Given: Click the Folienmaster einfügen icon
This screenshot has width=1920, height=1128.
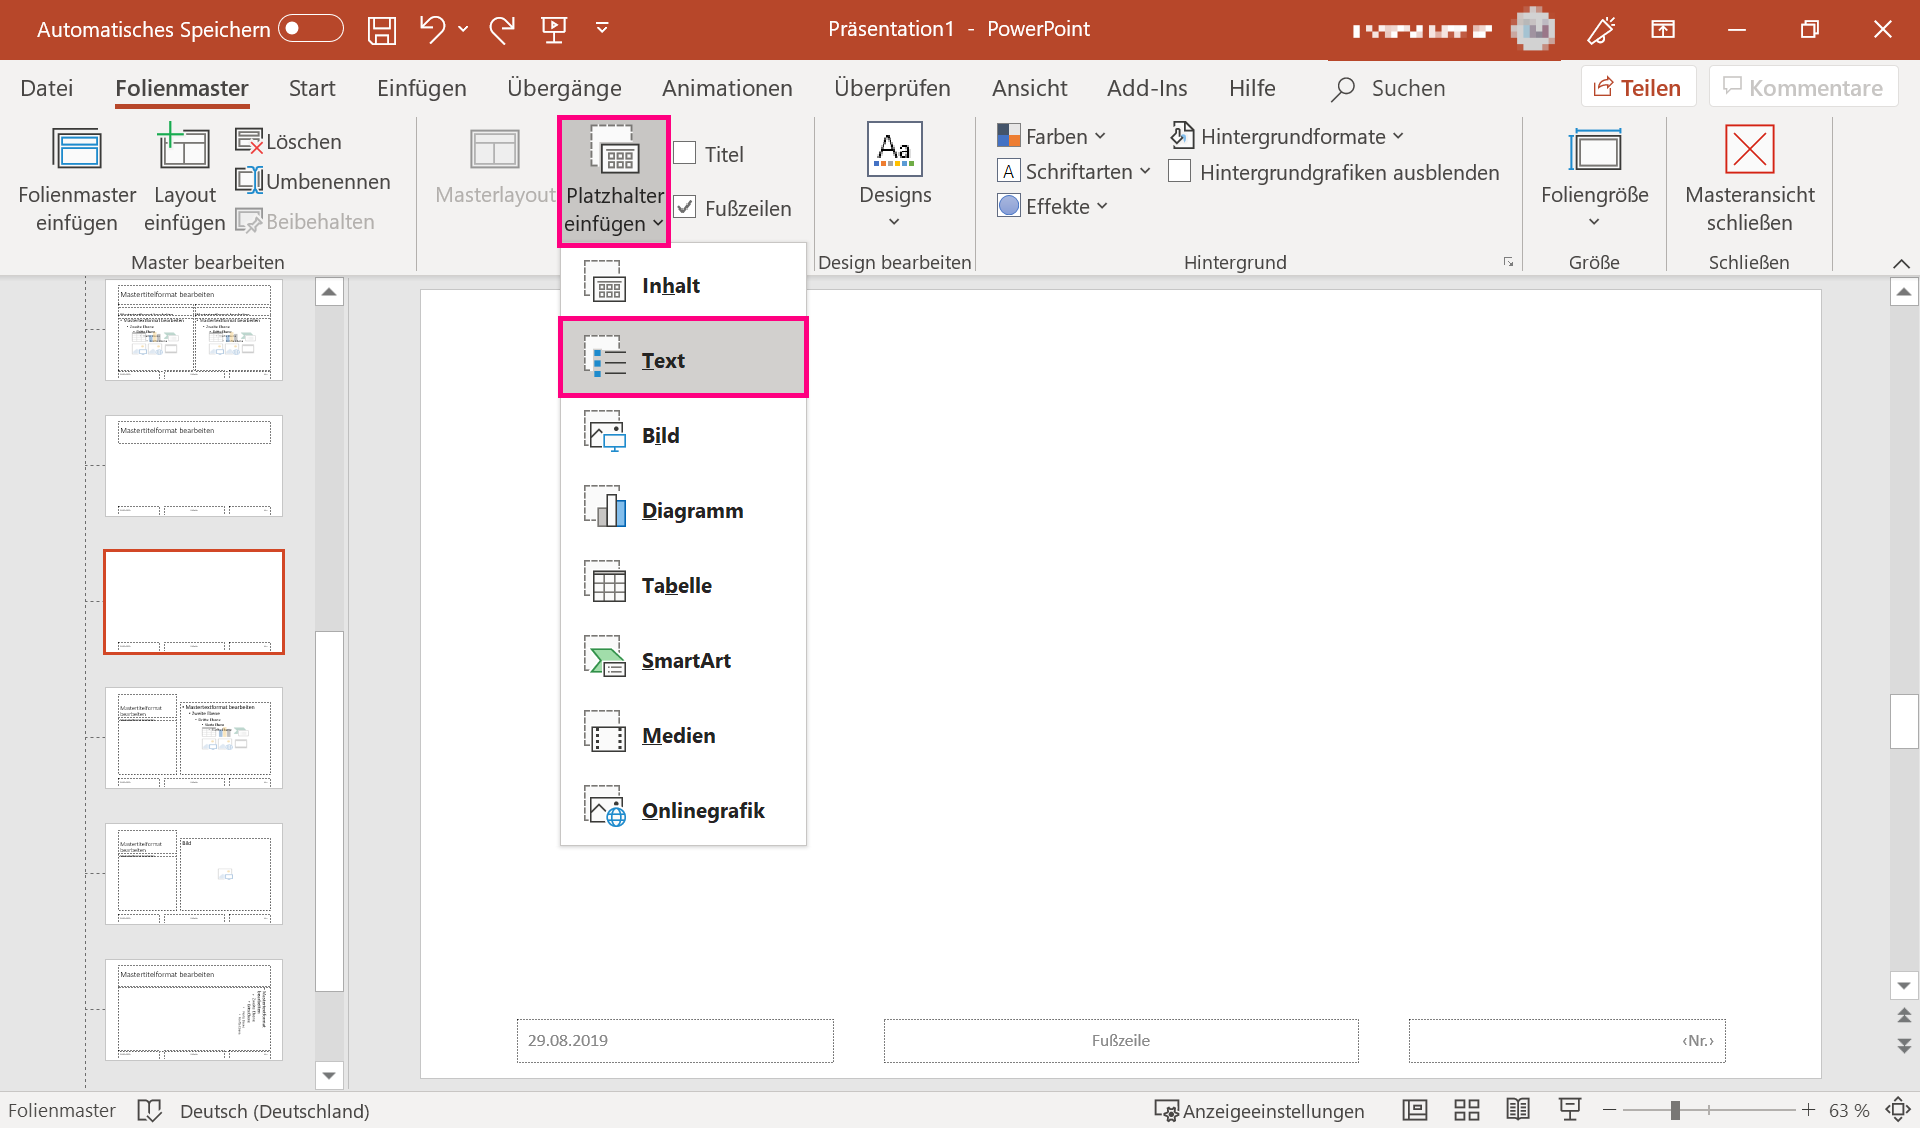Looking at the screenshot, I should pos(77,150).
